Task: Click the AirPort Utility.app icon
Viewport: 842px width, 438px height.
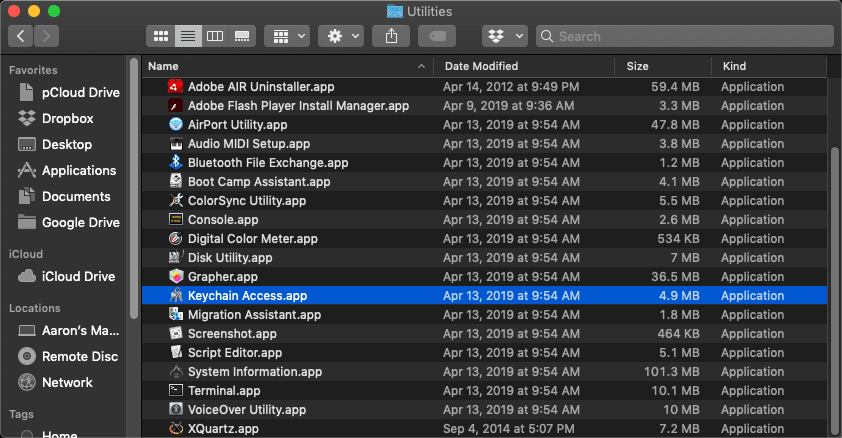Action: pos(176,125)
